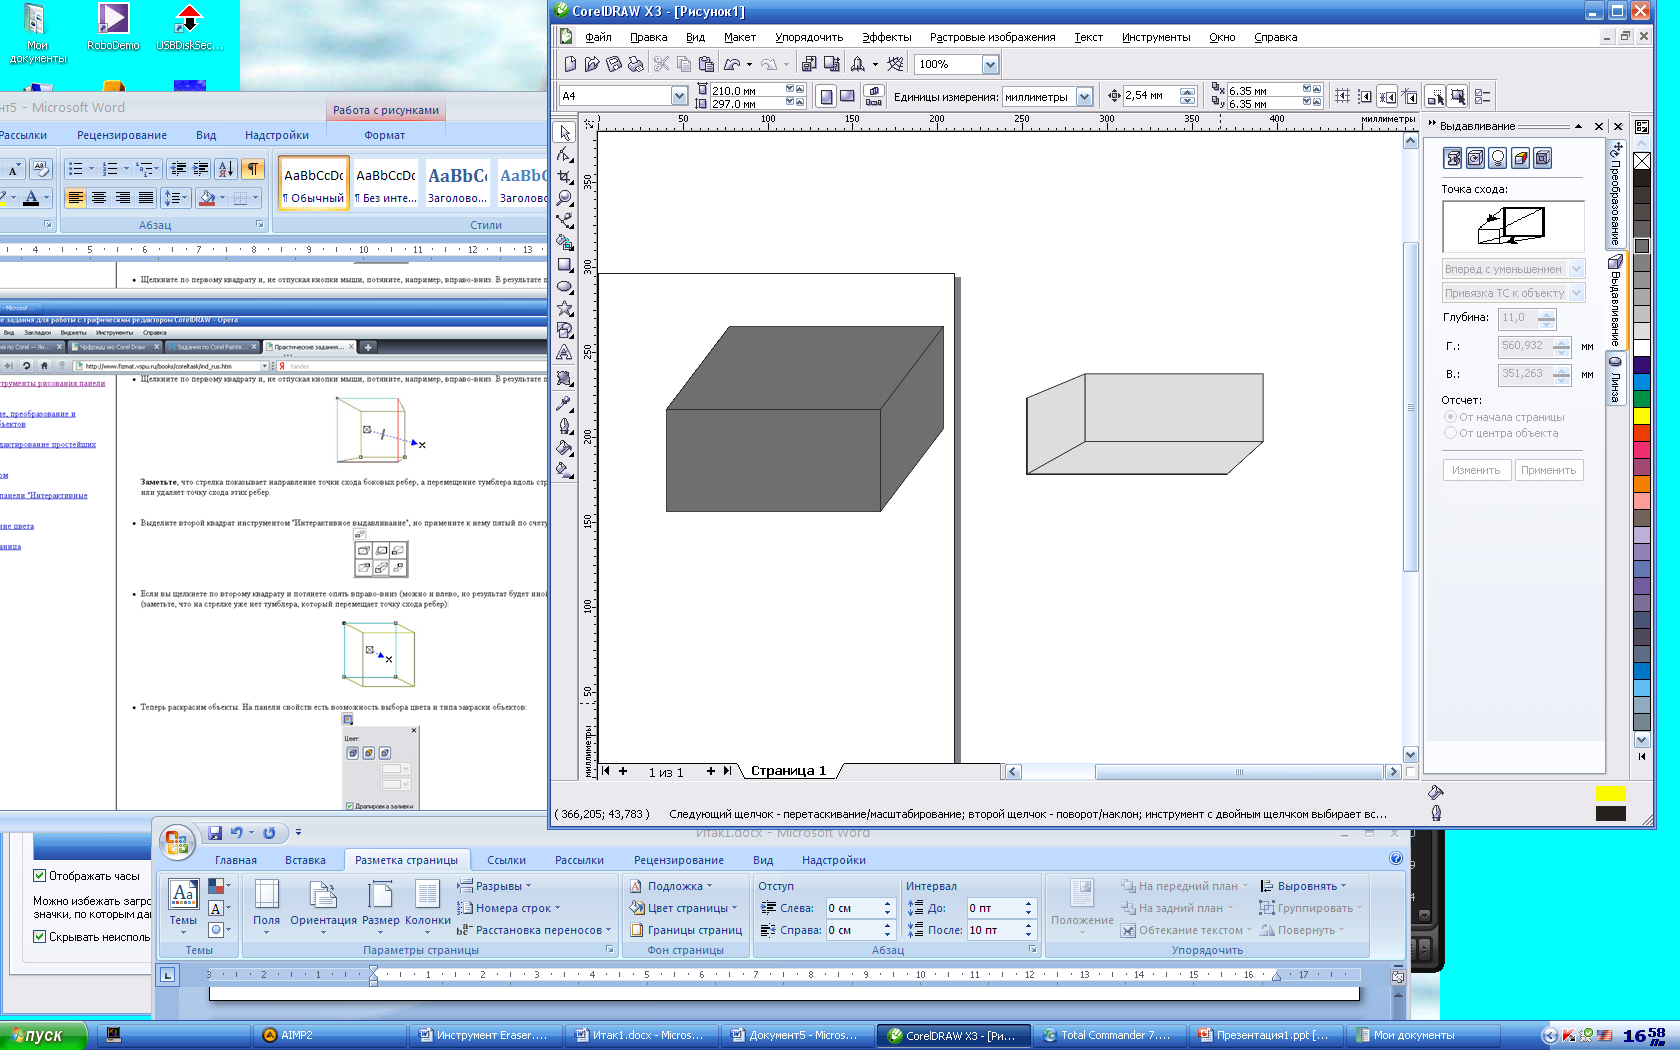Toggle 'Скрывать неиспользуемые' checkbox

[x=39, y=937]
